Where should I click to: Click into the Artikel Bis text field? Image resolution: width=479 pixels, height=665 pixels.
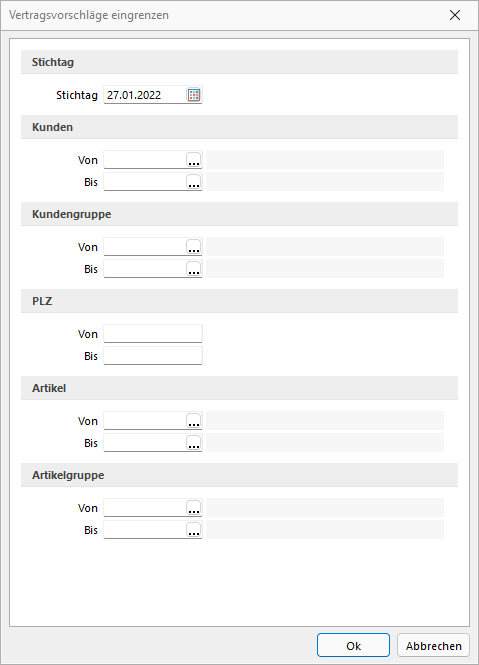[145, 443]
